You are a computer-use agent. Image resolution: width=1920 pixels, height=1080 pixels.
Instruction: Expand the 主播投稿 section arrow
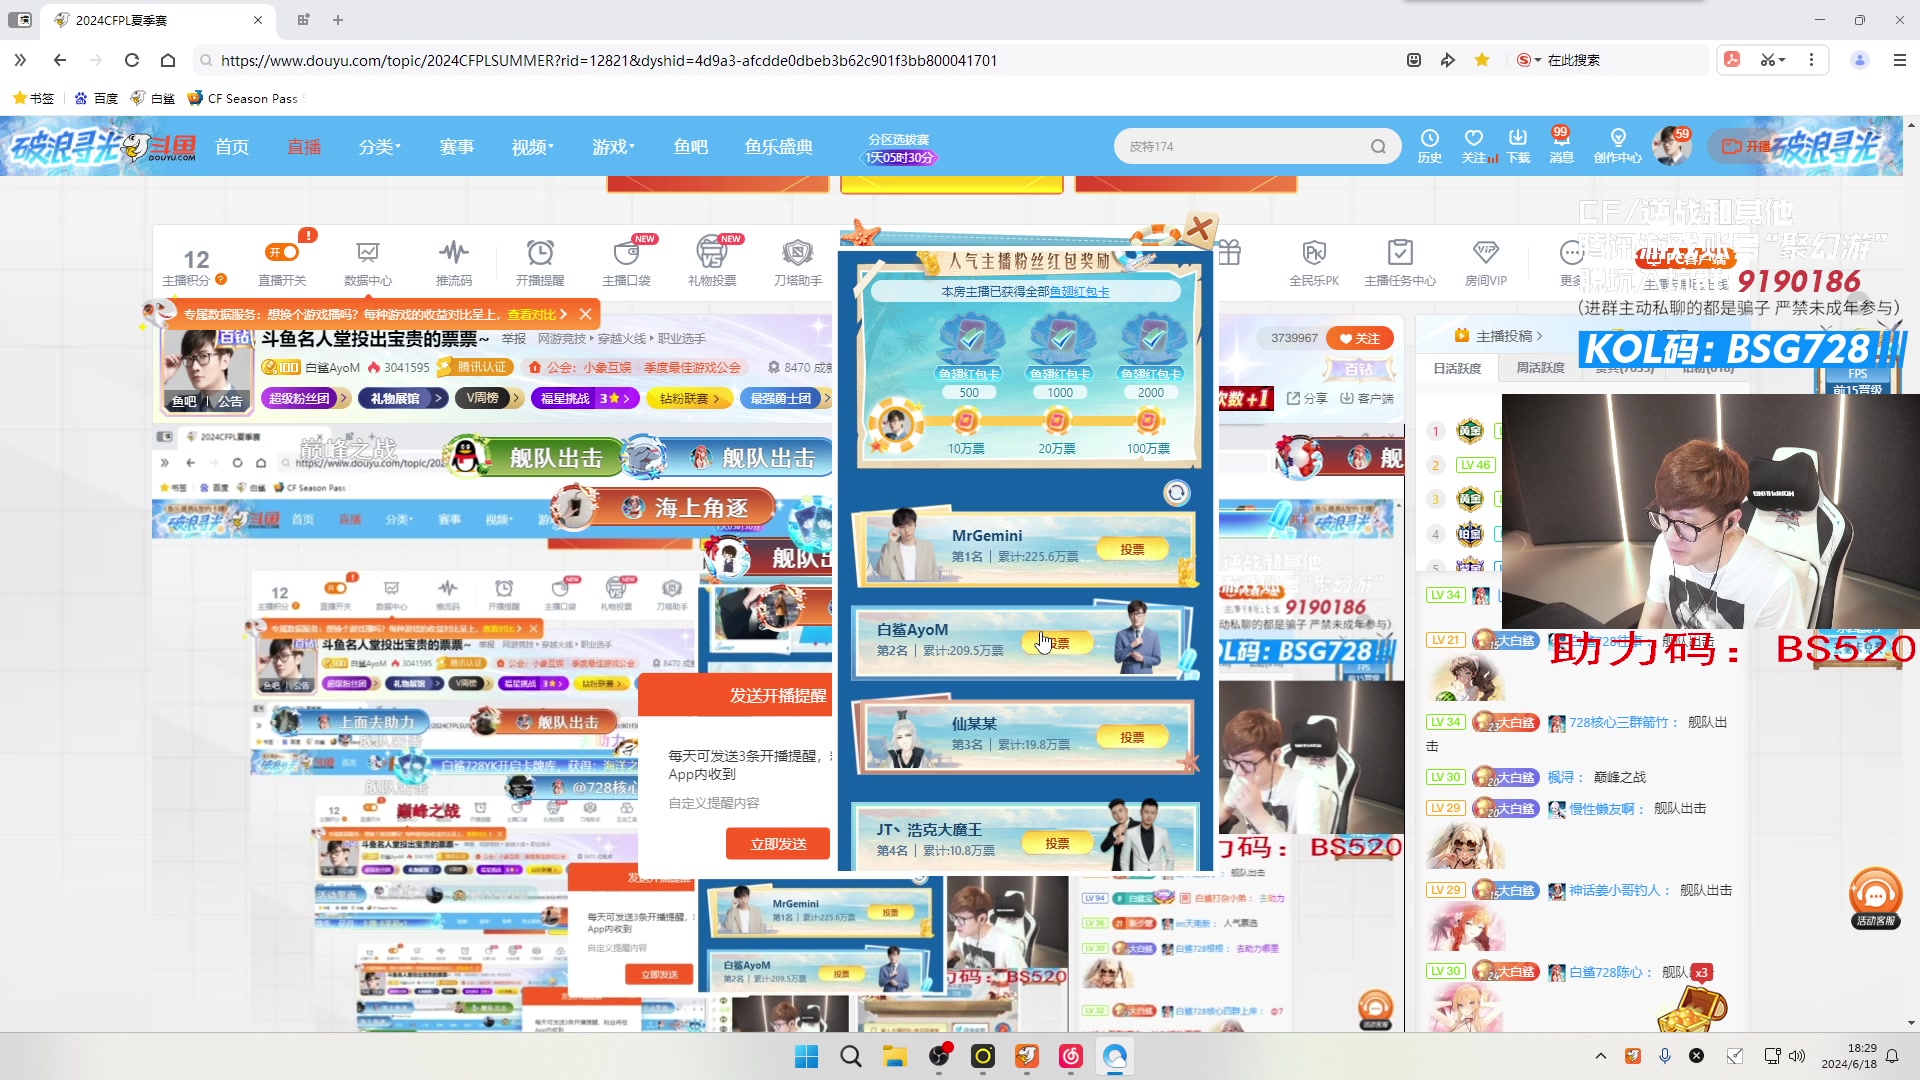(1539, 336)
